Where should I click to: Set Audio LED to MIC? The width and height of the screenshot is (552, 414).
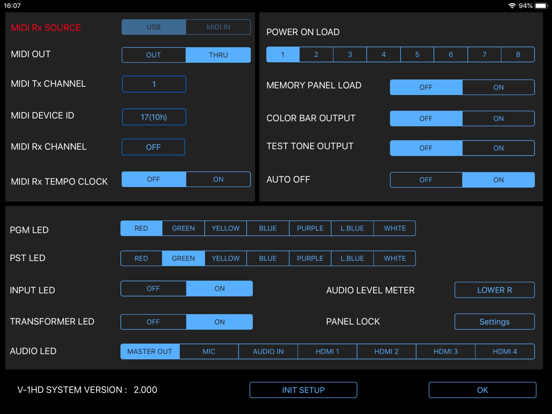209,351
